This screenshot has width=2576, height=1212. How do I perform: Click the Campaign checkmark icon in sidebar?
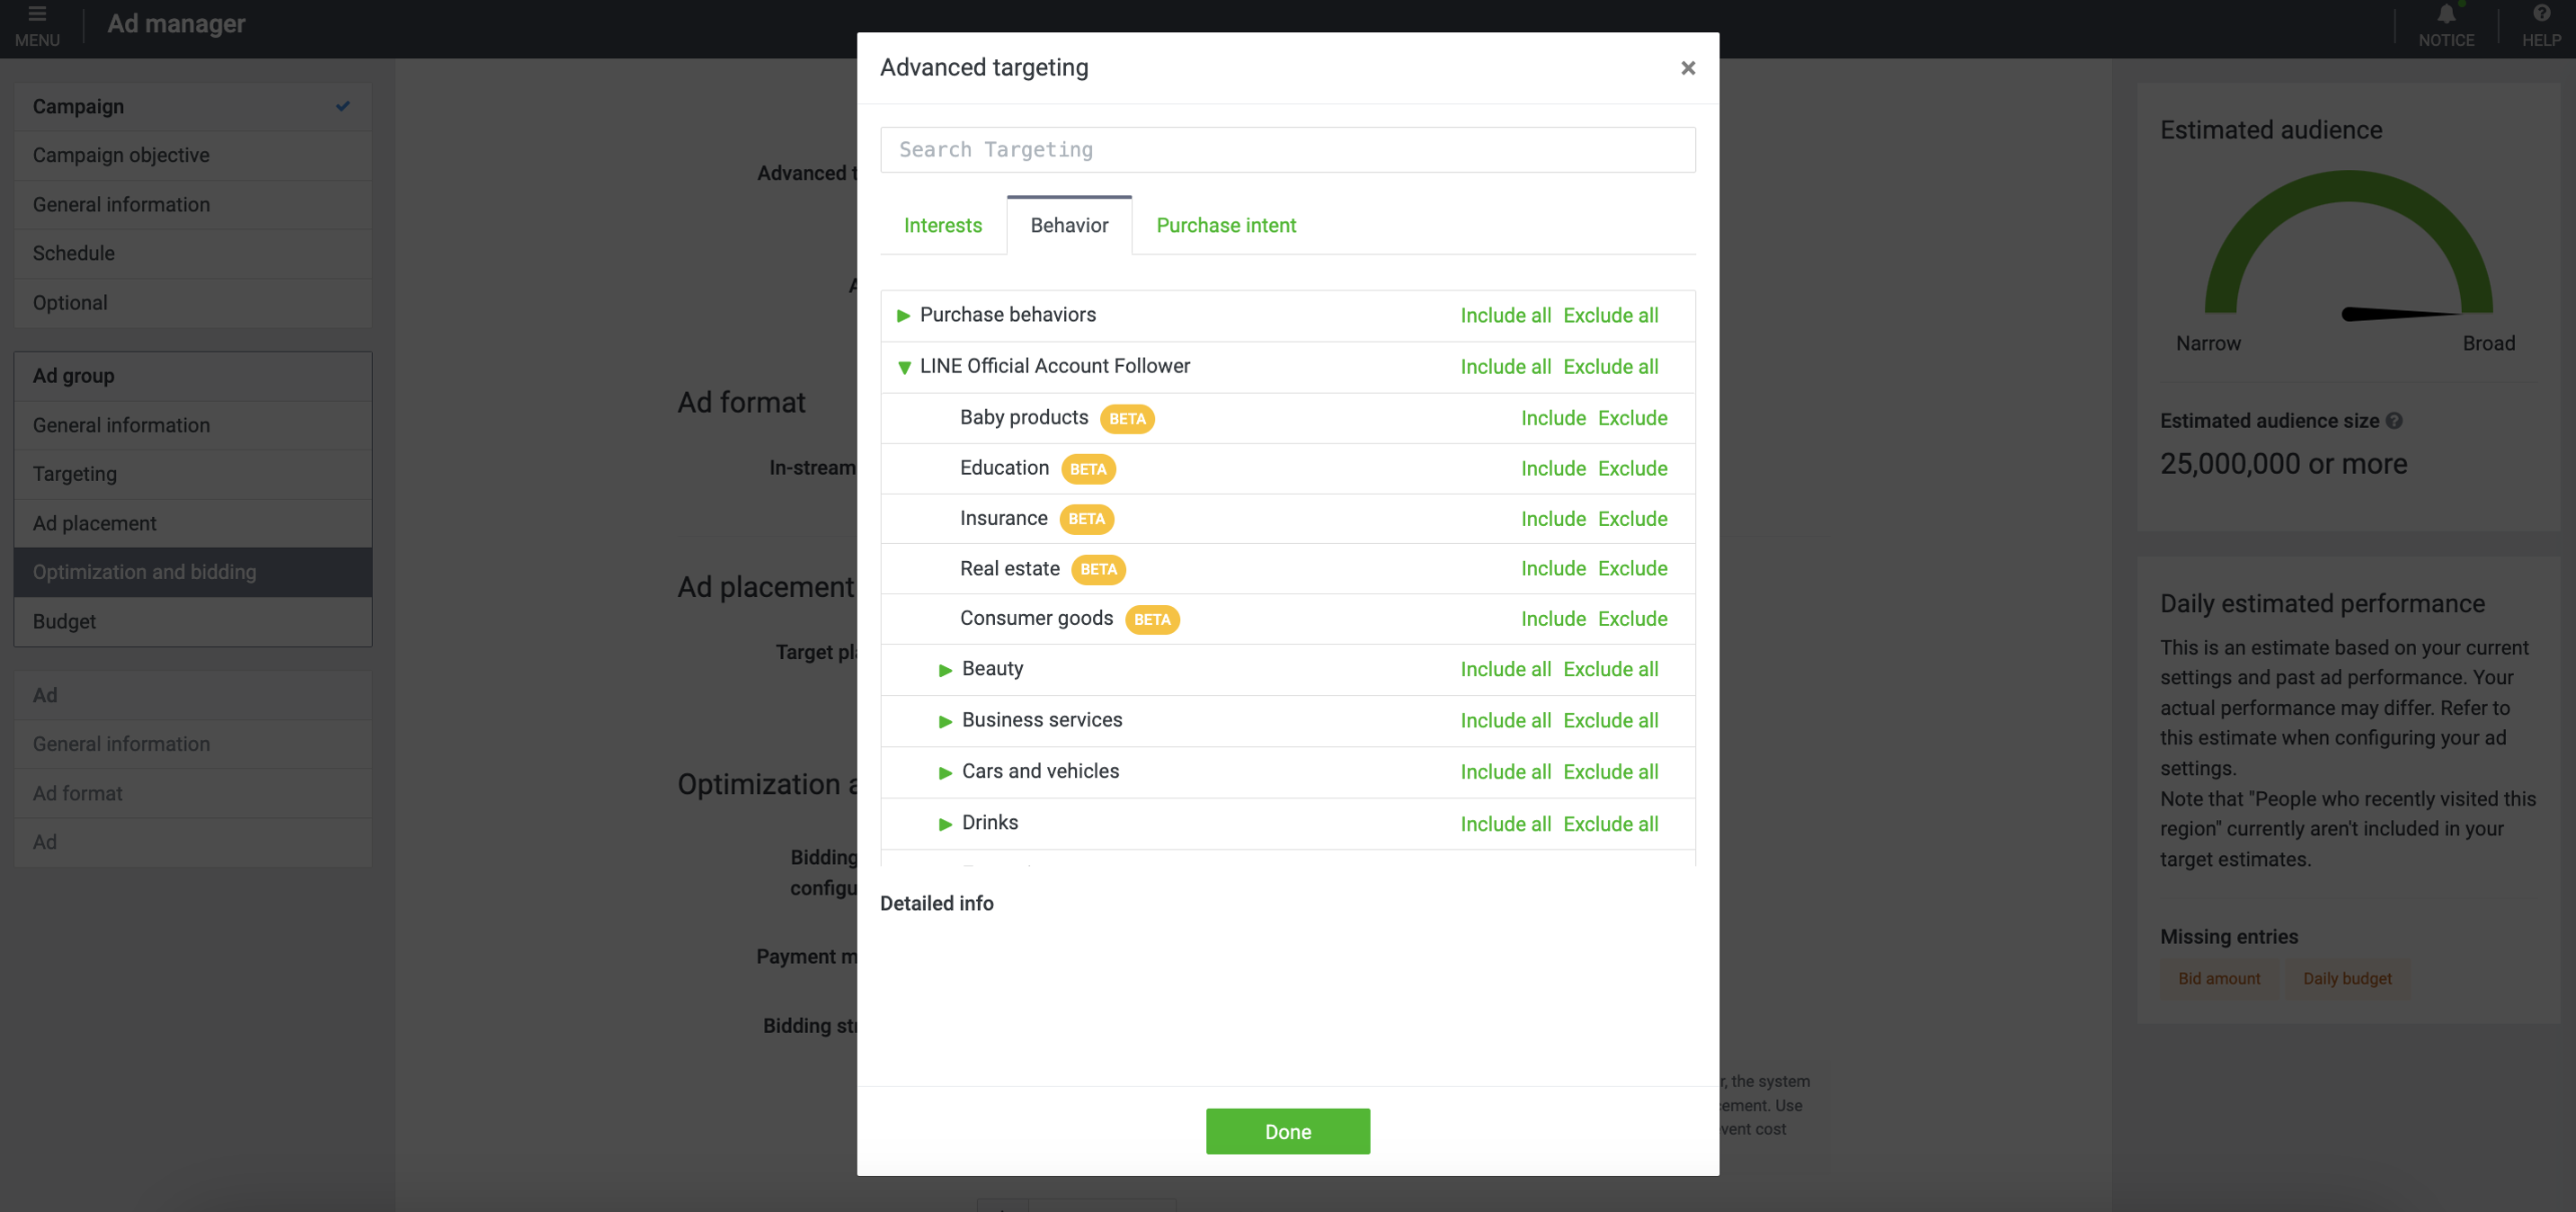343,106
